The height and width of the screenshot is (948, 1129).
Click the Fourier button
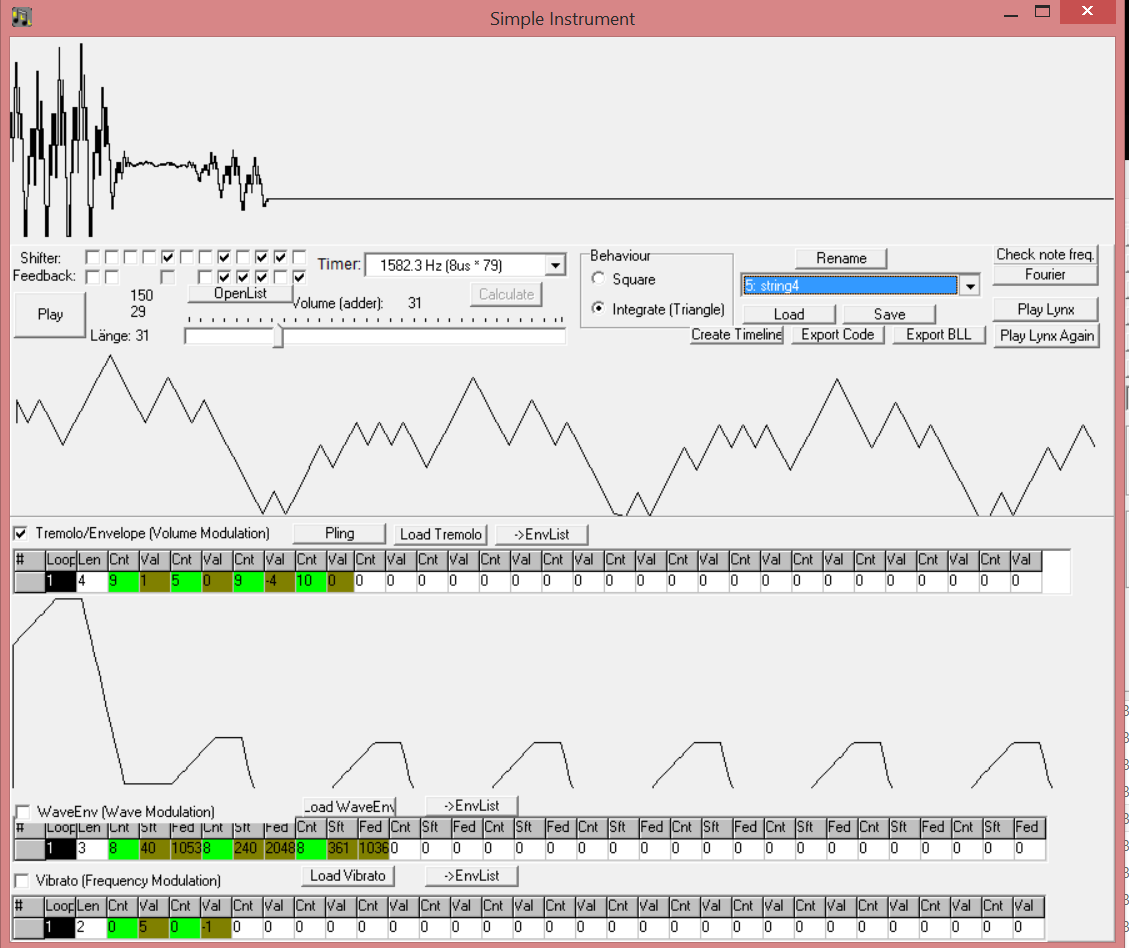[1045, 274]
